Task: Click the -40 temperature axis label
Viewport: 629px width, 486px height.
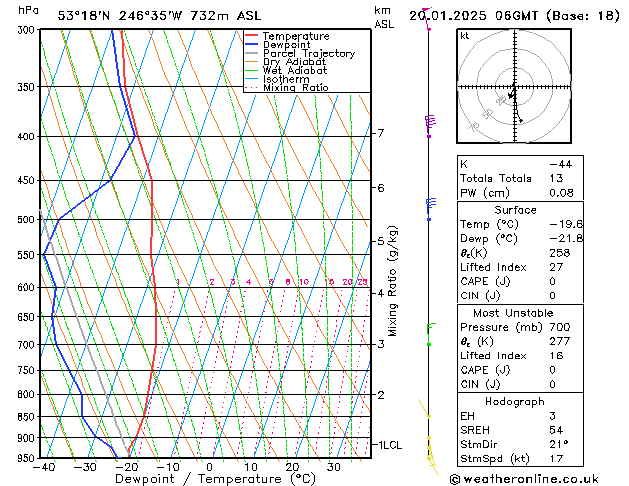Action: click(43, 467)
